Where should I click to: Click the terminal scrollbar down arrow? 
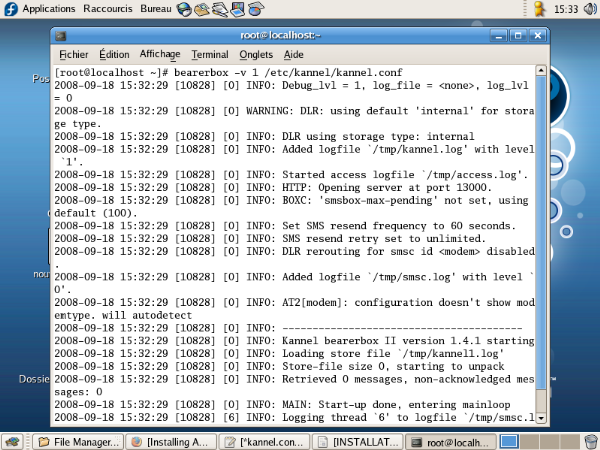point(541,418)
